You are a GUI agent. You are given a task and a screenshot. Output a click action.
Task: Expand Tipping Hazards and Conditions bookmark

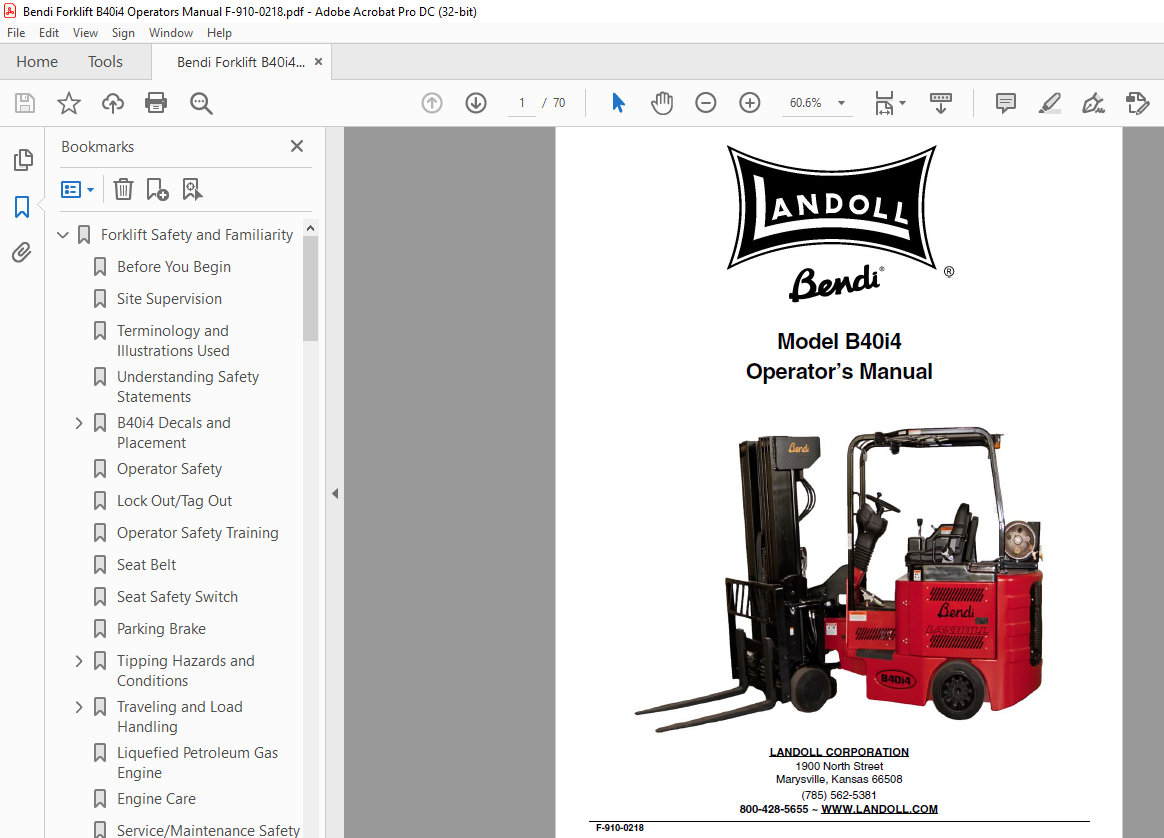pos(79,661)
